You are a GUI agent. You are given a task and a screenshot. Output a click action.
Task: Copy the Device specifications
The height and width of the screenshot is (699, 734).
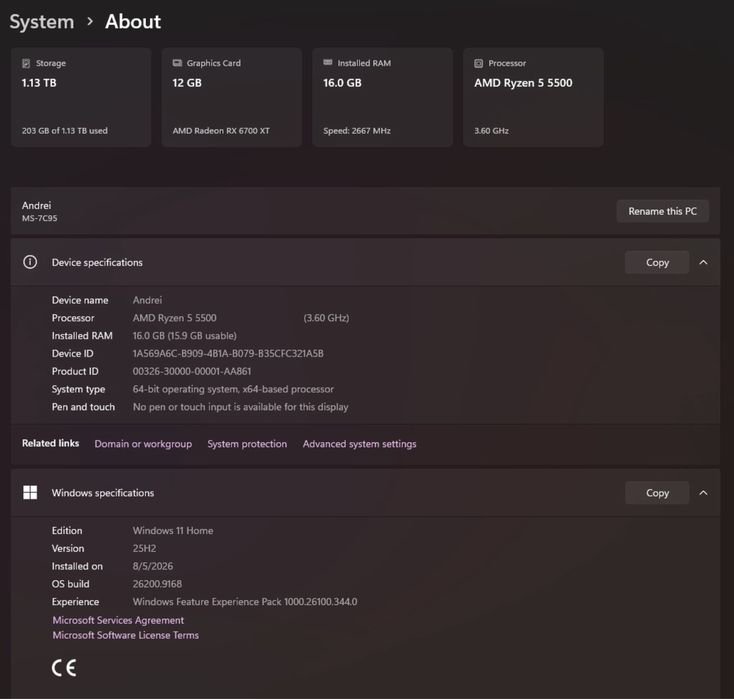(657, 262)
